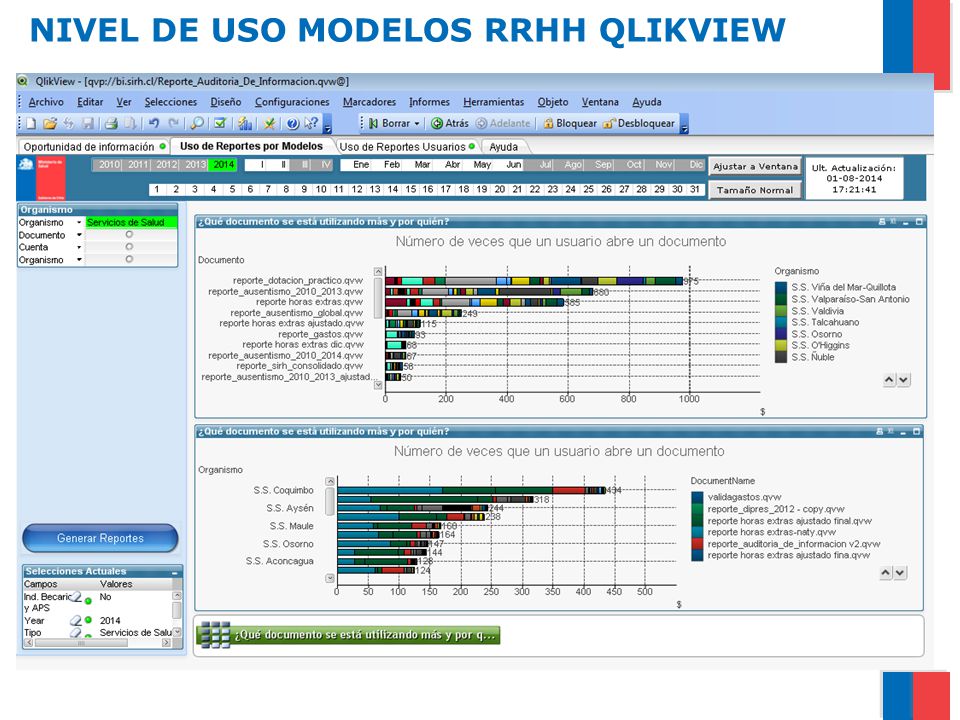
Task: Activate the What's This pointer help icon
Action: point(311,124)
